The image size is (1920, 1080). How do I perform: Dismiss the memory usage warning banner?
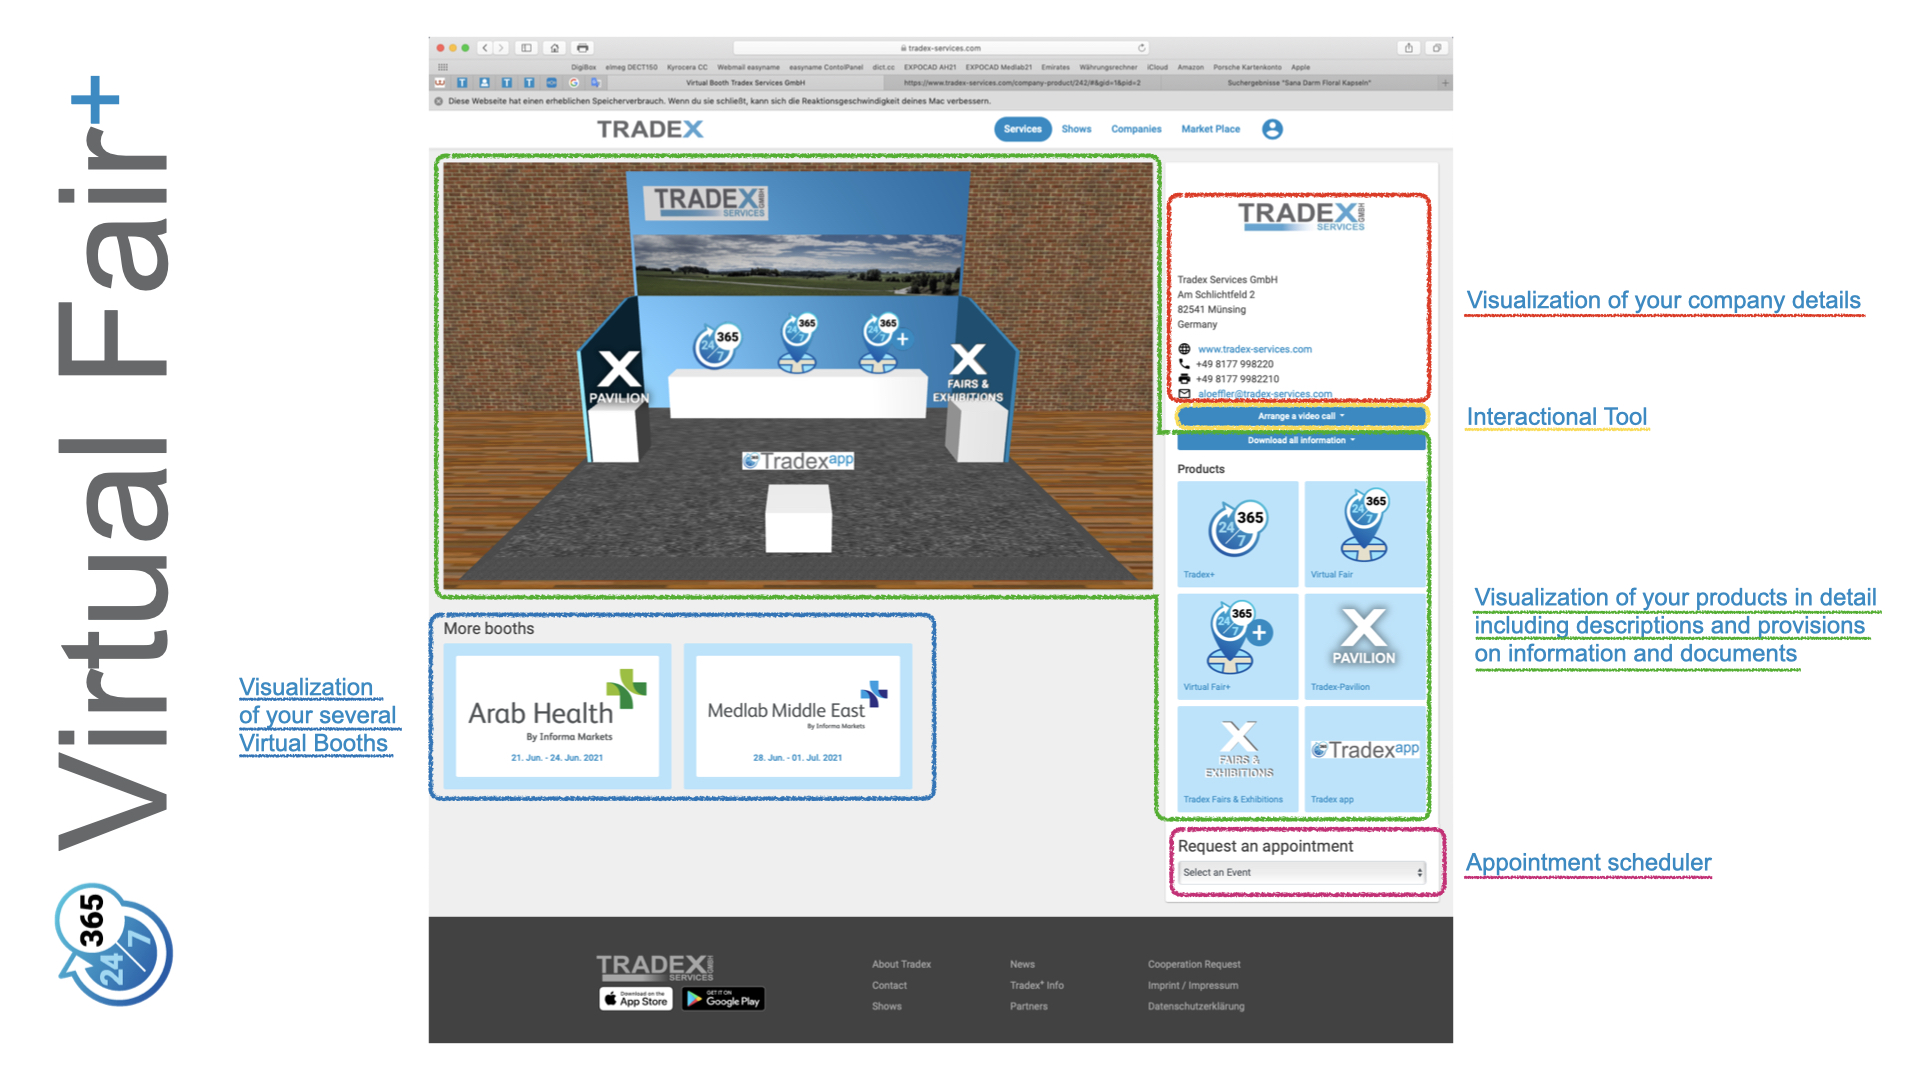[x=439, y=101]
